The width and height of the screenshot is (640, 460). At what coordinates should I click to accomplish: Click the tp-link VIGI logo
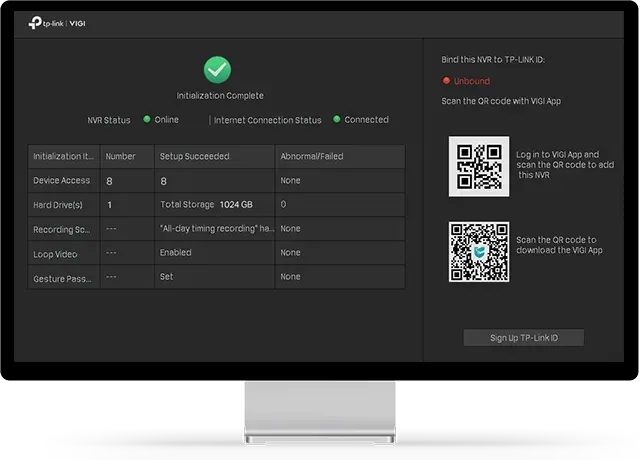click(57, 23)
